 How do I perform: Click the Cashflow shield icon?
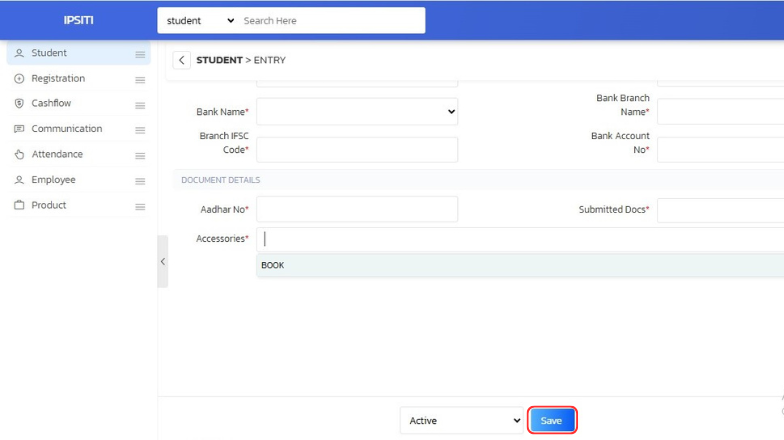coord(19,104)
